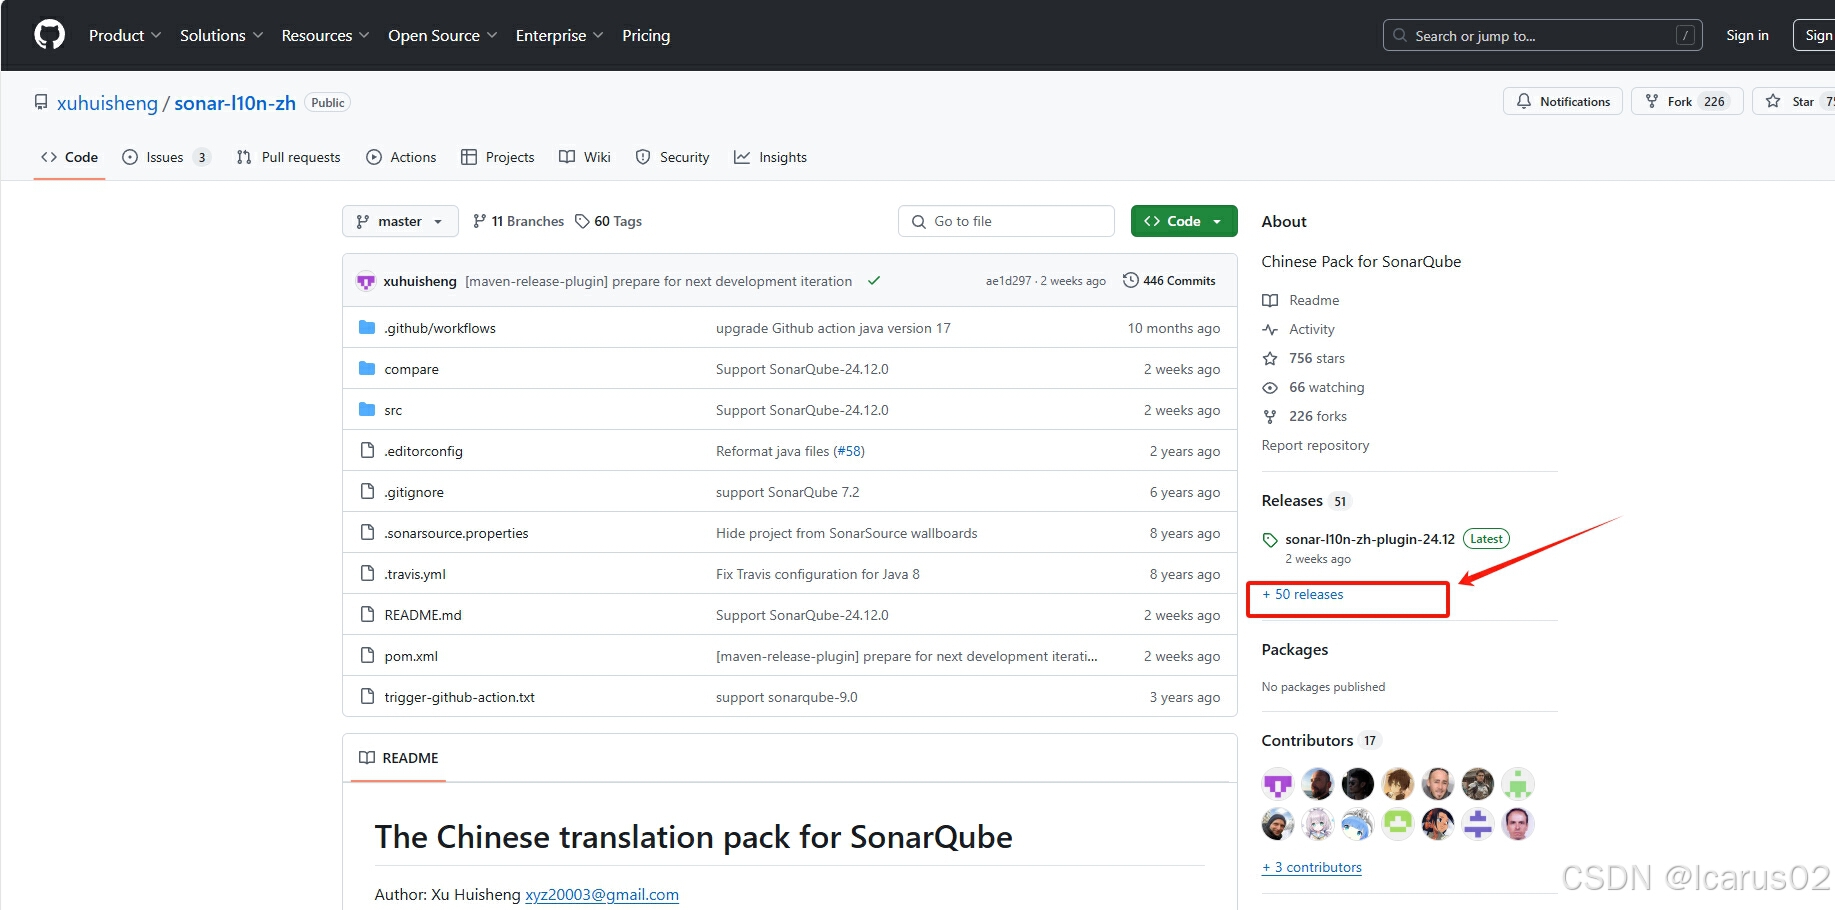
Task: Open the trigger-github-action.txt file
Action: 459,697
